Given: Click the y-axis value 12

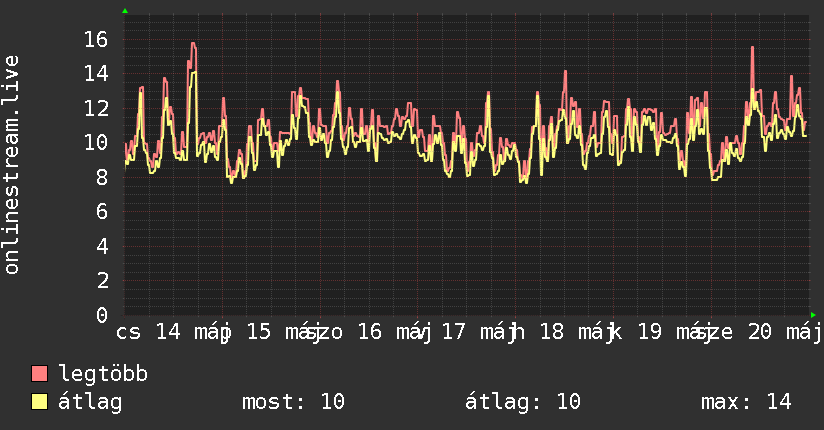Looking at the screenshot, I should [96, 108].
